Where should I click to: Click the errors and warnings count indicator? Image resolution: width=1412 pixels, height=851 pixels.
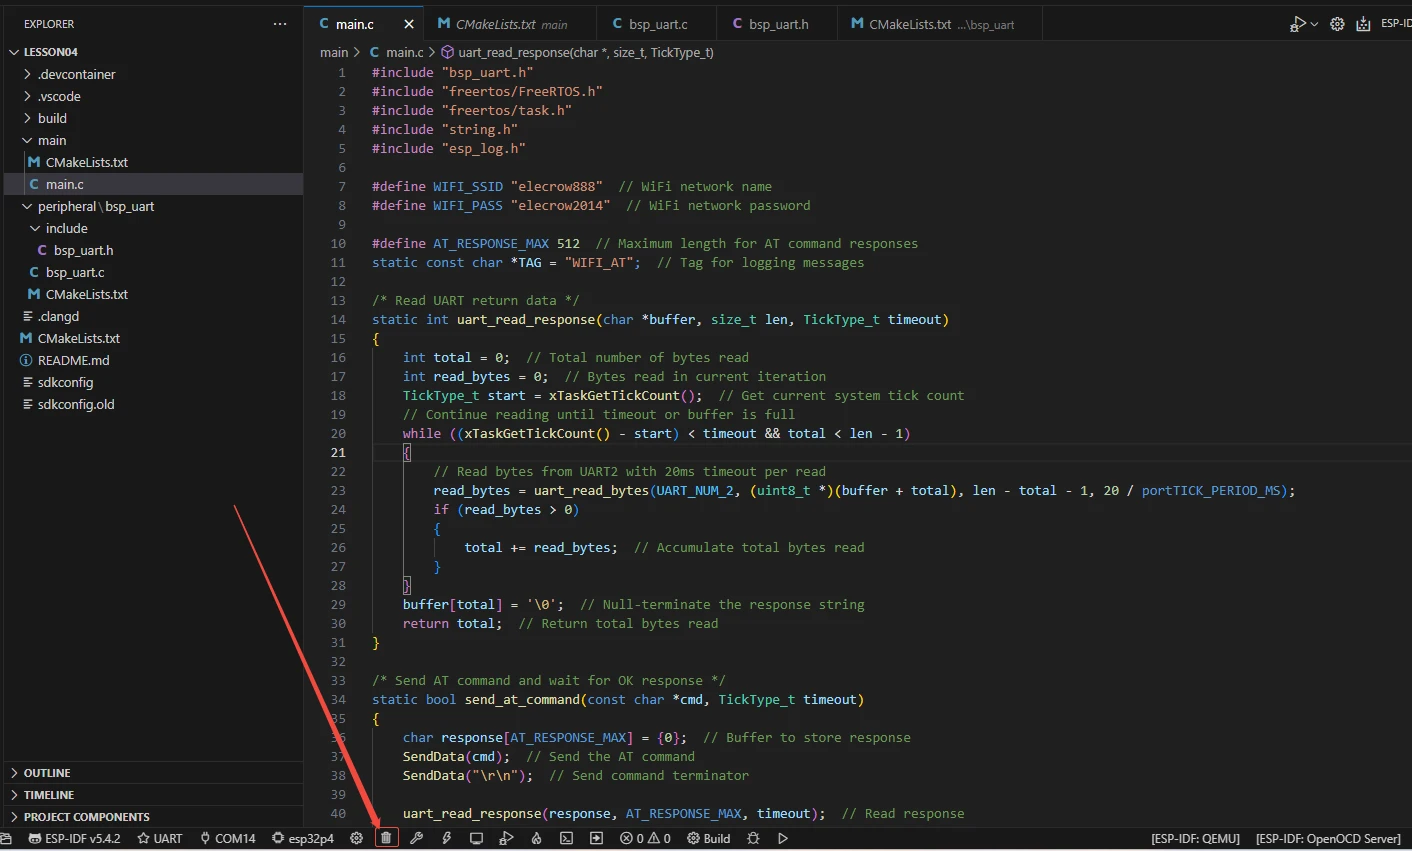click(x=645, y=838)
